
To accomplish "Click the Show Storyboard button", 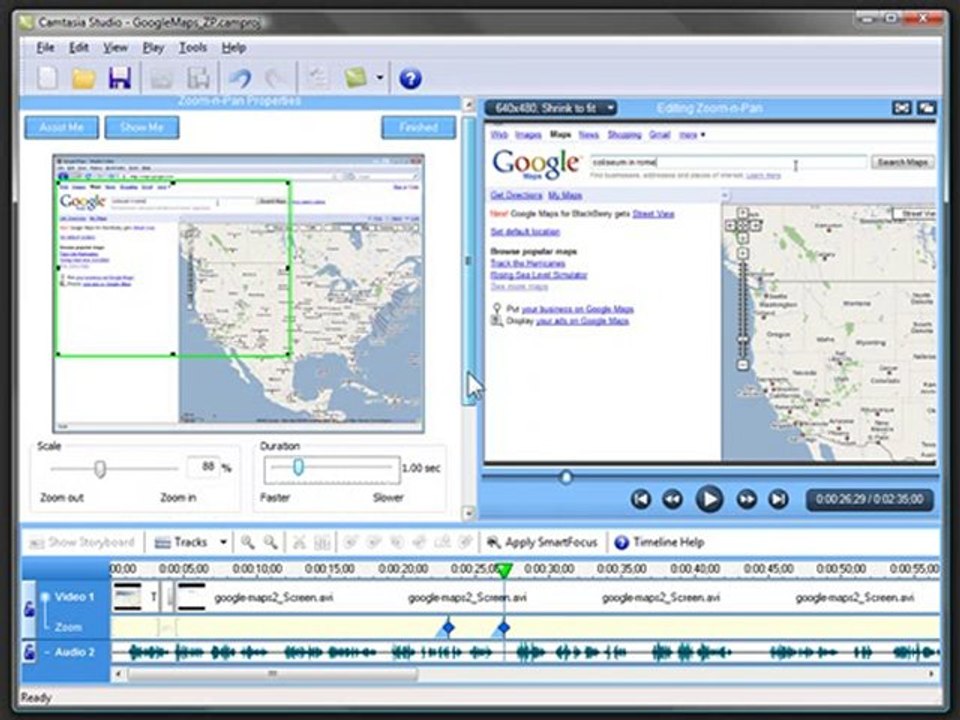I will point(82,542).
